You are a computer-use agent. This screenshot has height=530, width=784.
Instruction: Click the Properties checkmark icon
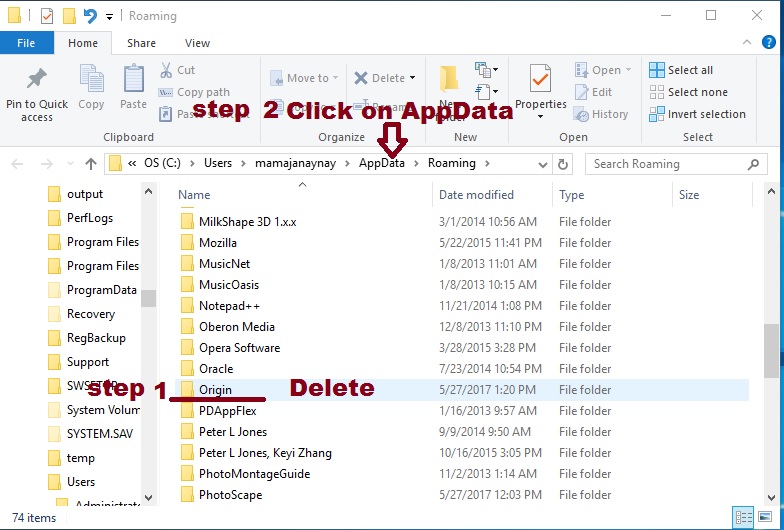click(x=540, y=79)
